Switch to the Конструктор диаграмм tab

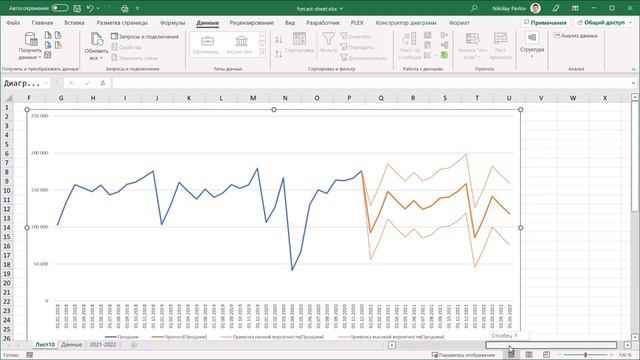point(406,23)
